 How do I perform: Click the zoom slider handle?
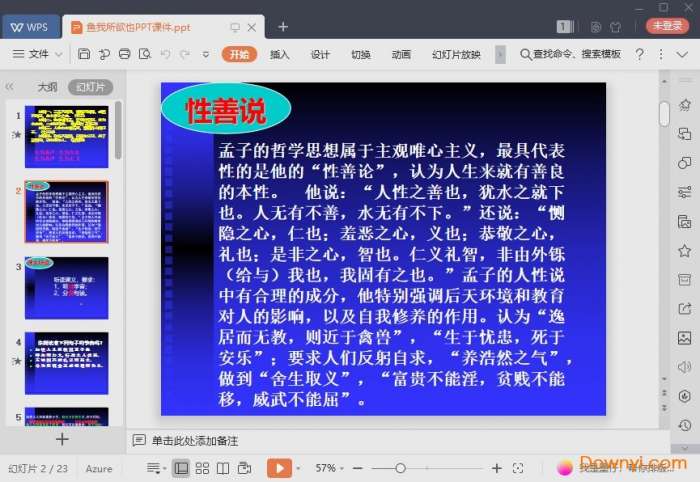pos(400,468)
